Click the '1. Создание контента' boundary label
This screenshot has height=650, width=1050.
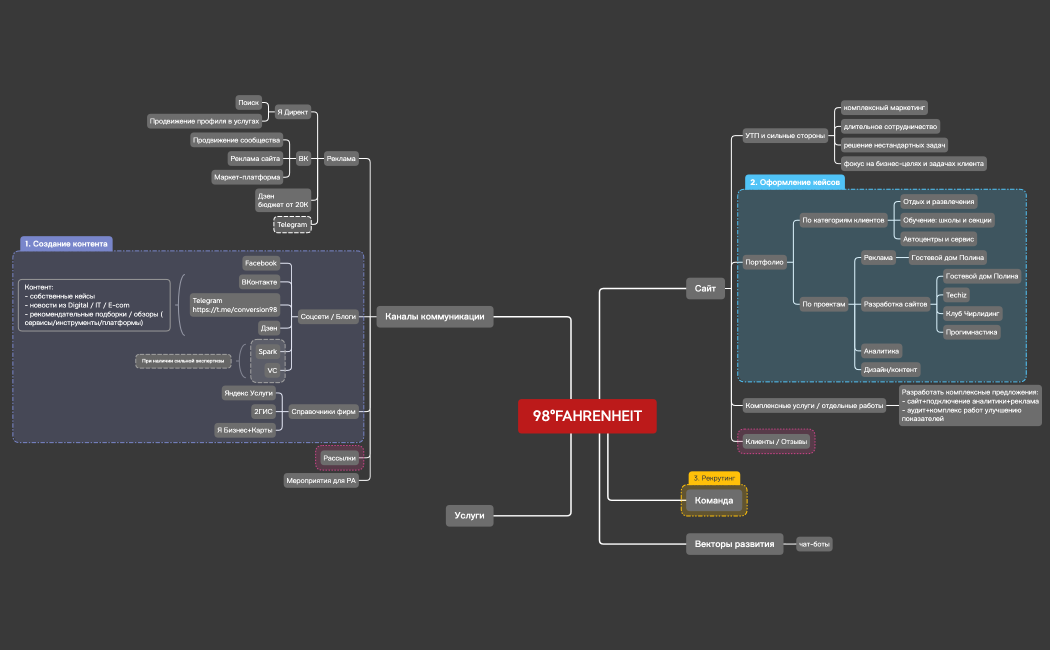(x=64, y=243)
